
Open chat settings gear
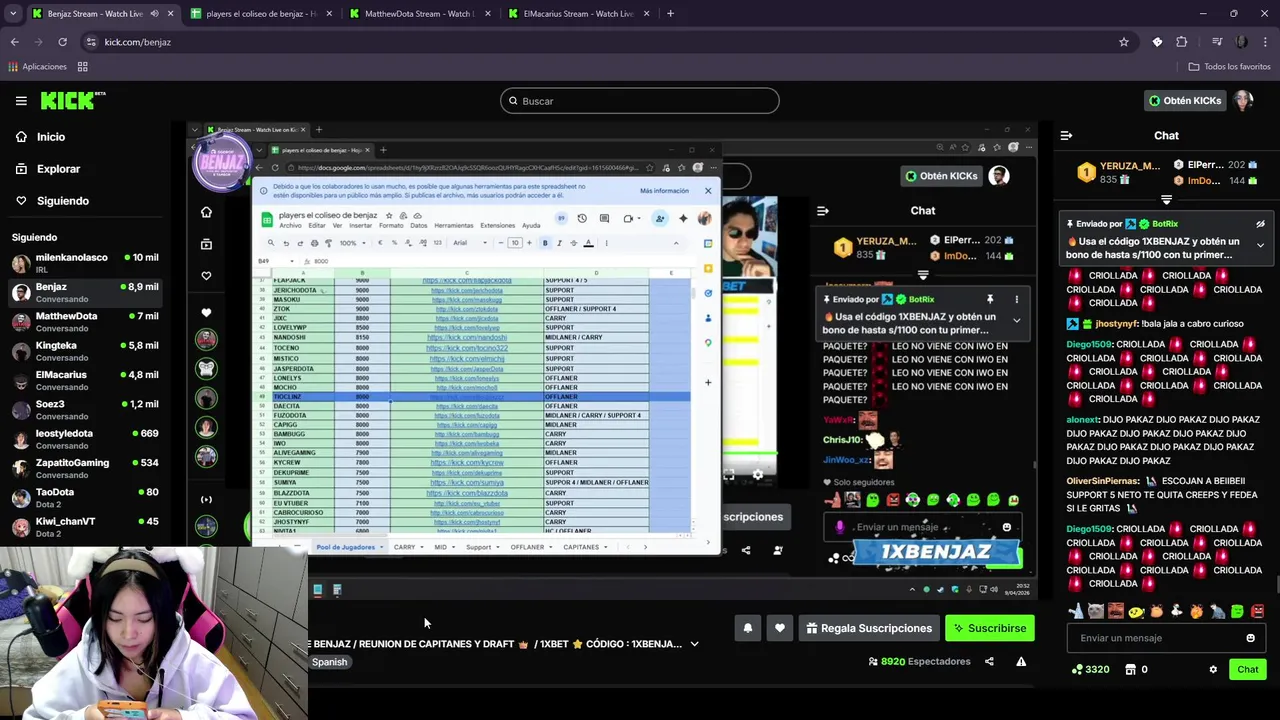[1213, 669]
